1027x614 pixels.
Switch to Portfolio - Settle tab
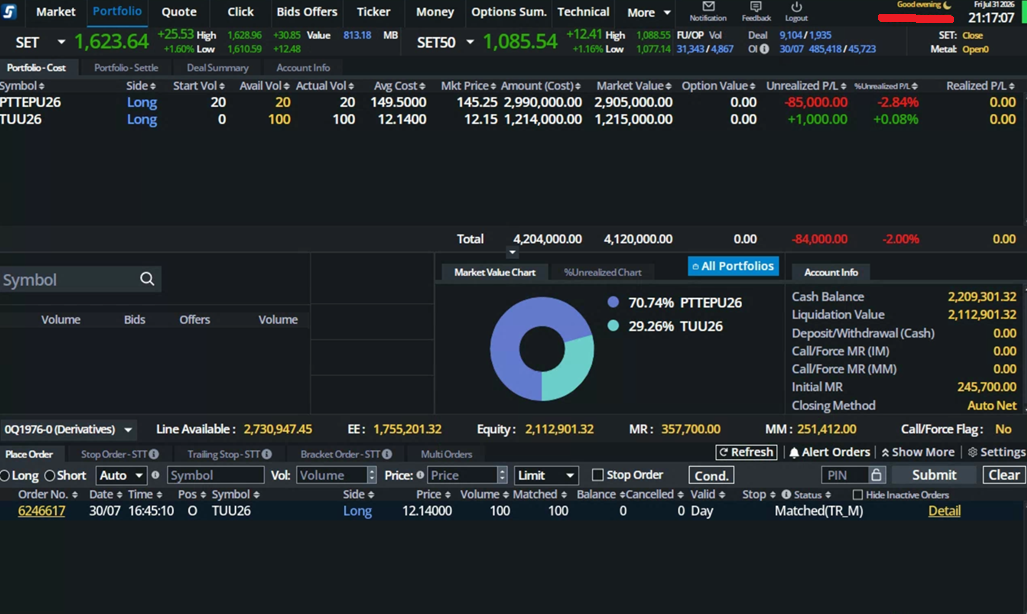click(126, 67)
